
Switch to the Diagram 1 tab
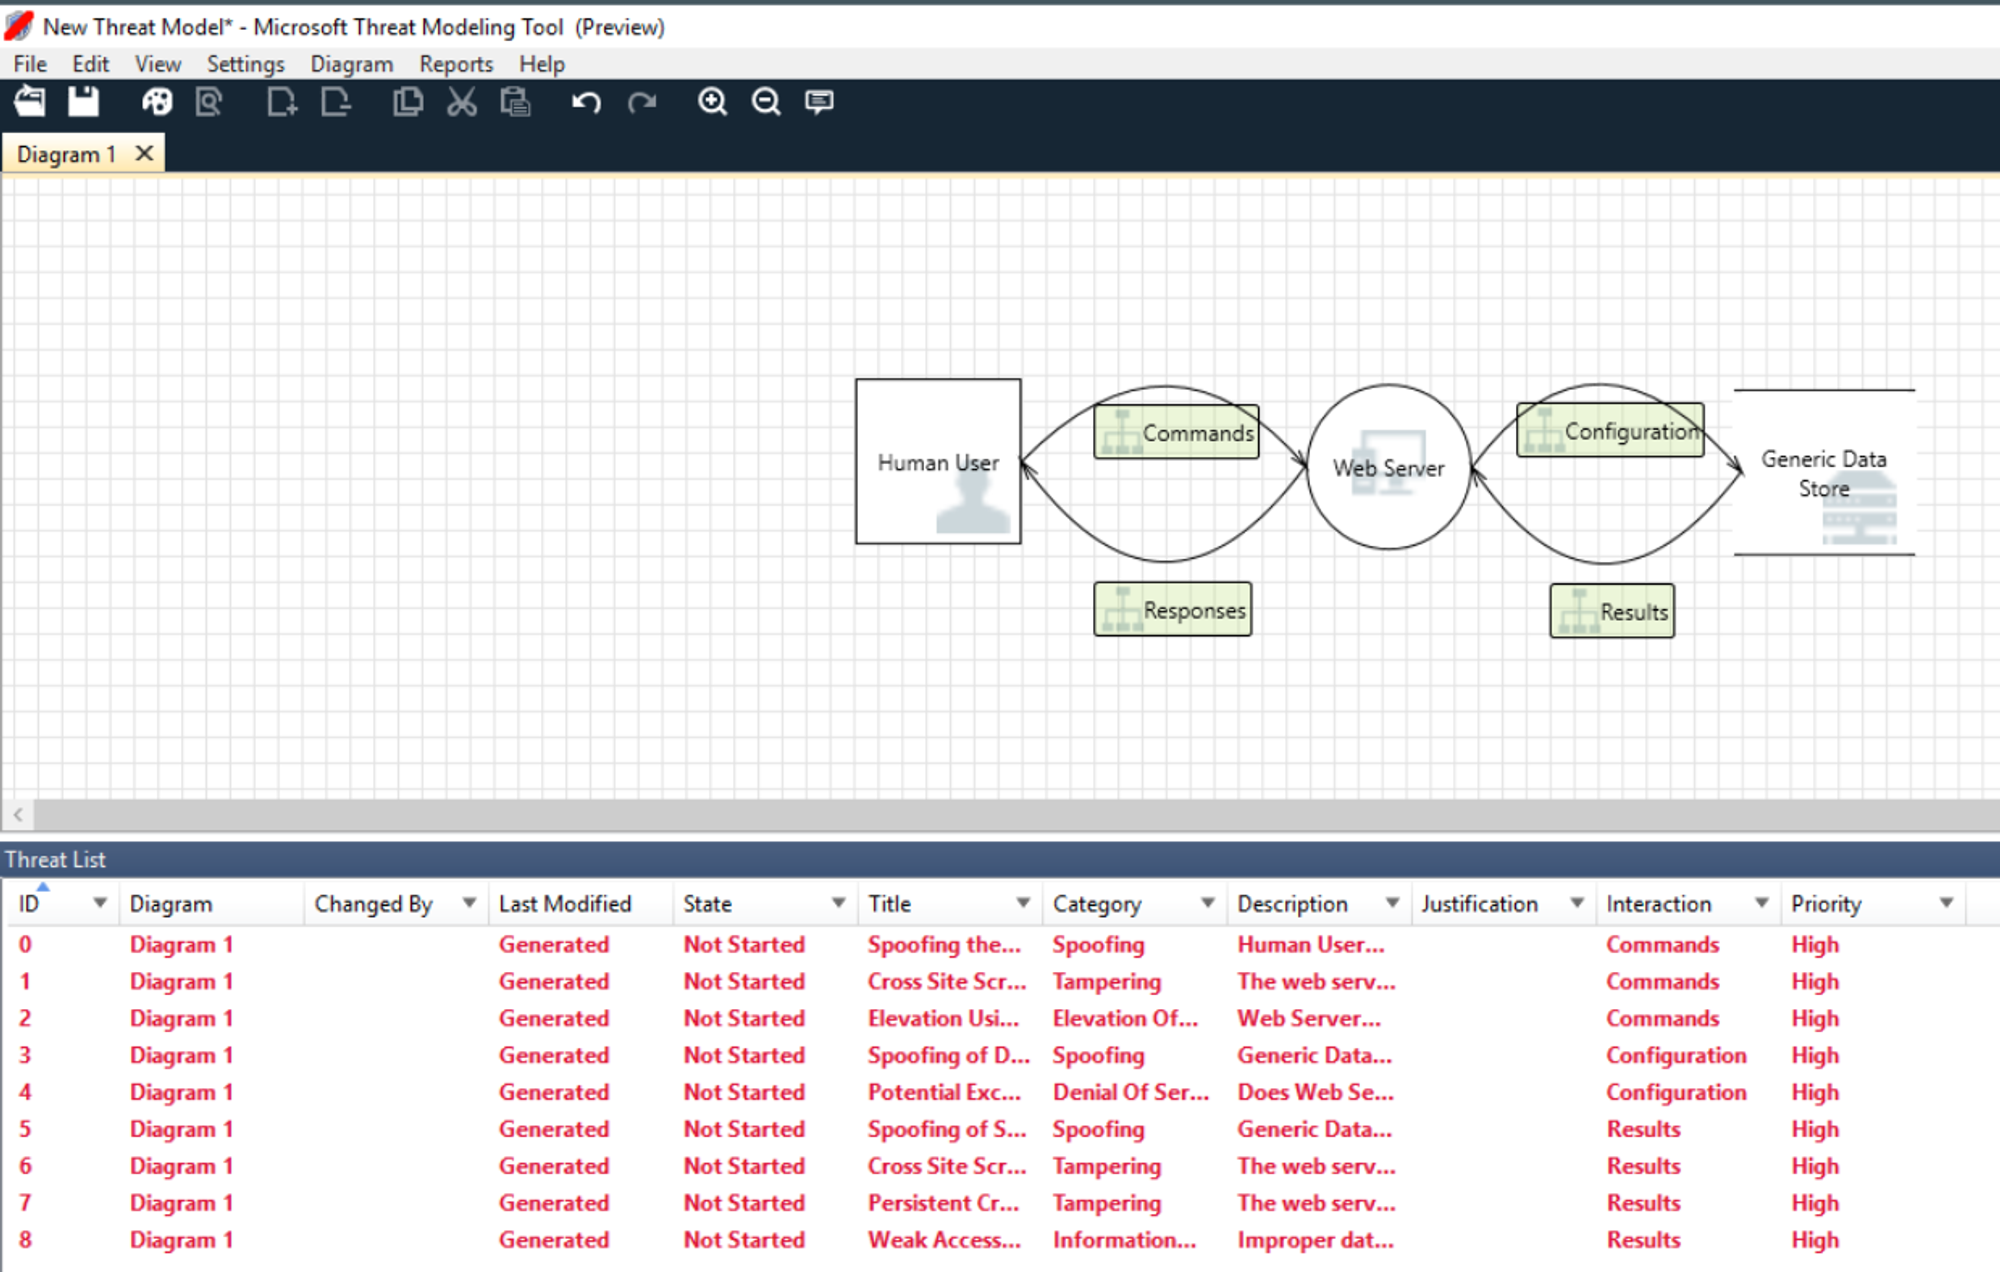tap(66, 154)
